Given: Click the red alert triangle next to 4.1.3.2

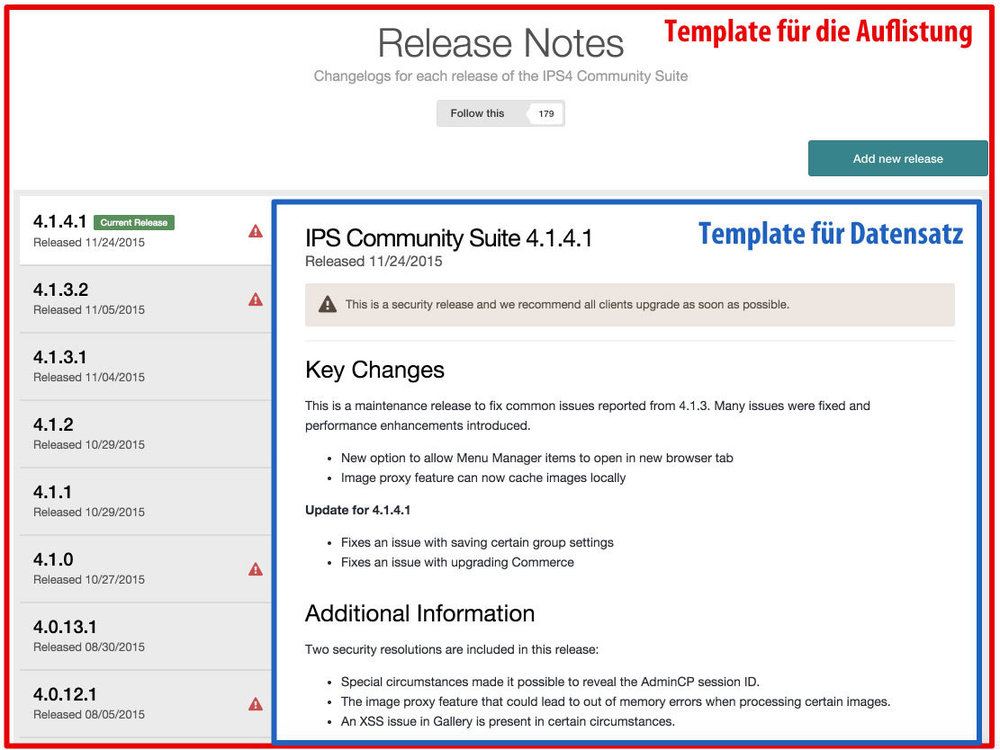Looking at the screenshot, I should [x=256, y=298].
